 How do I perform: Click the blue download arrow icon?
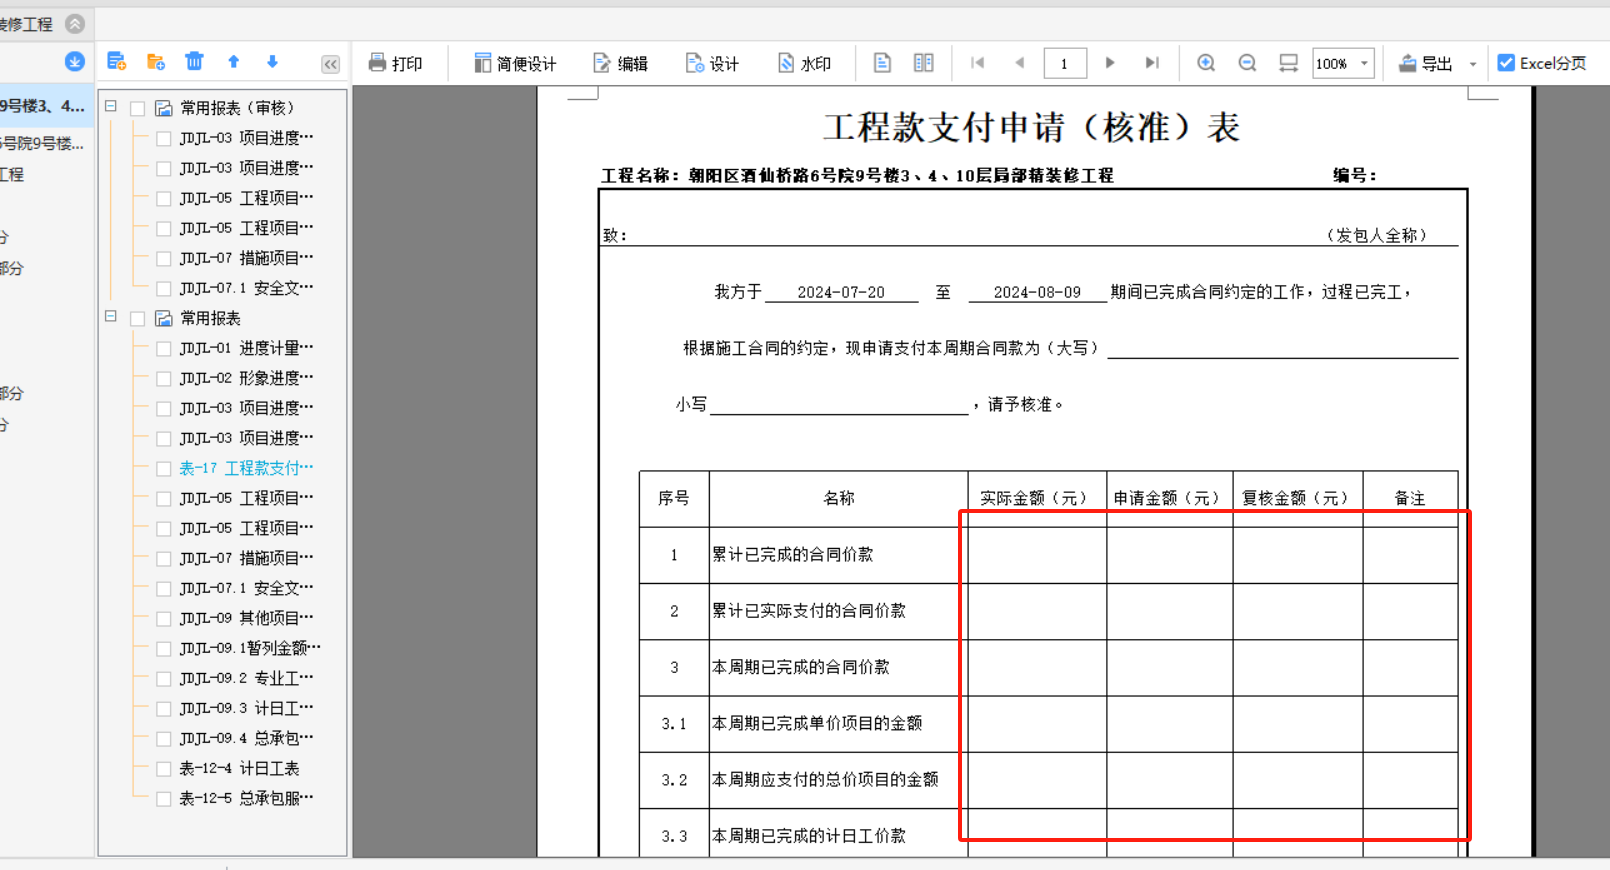[74, 62]
